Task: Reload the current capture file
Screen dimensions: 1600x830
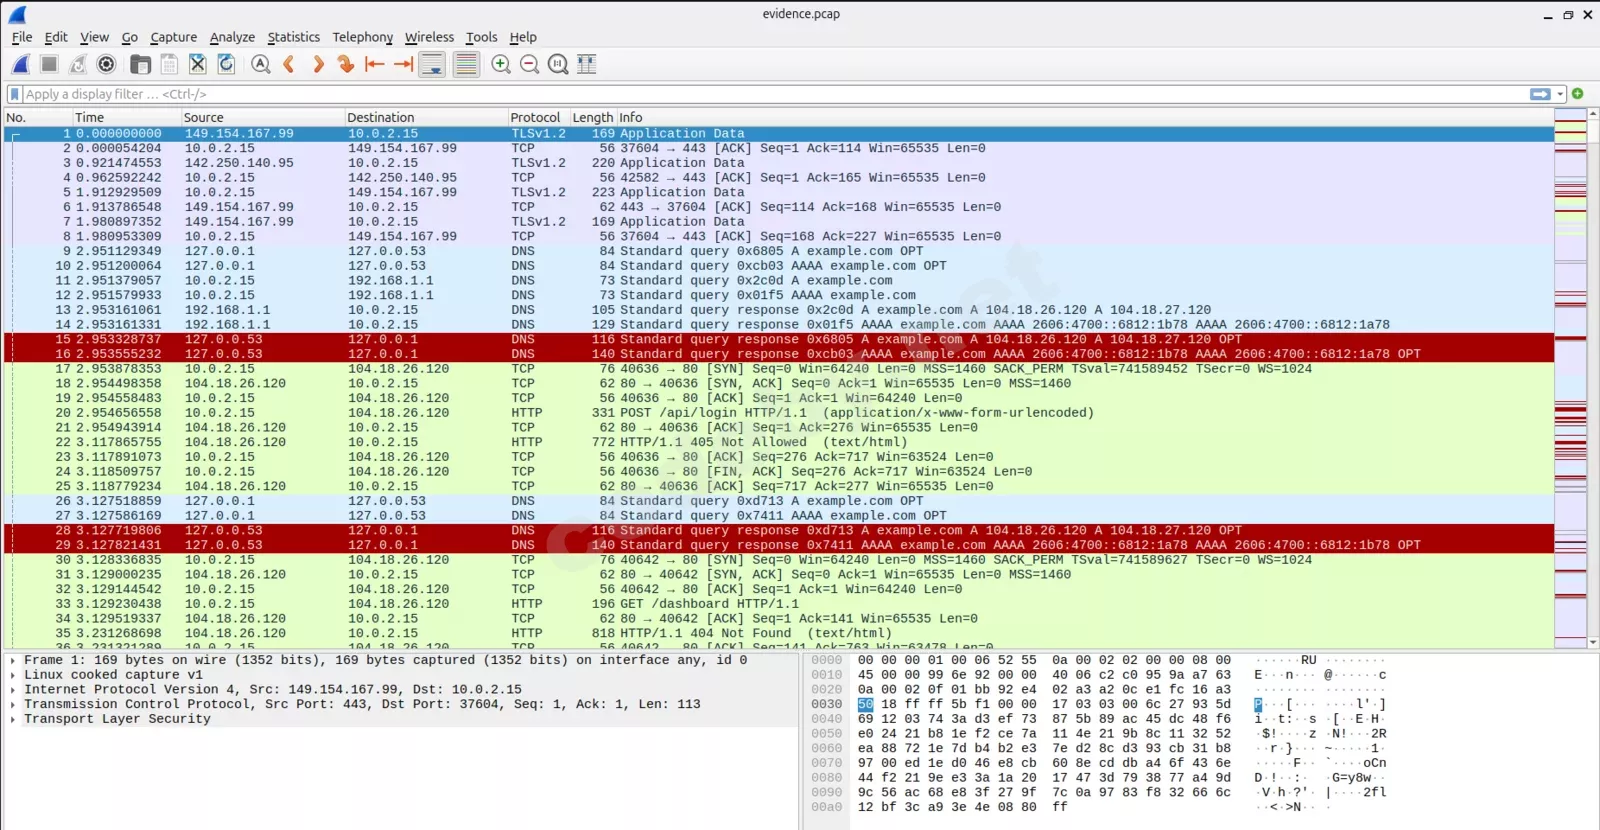Action: tap(226, 65)
